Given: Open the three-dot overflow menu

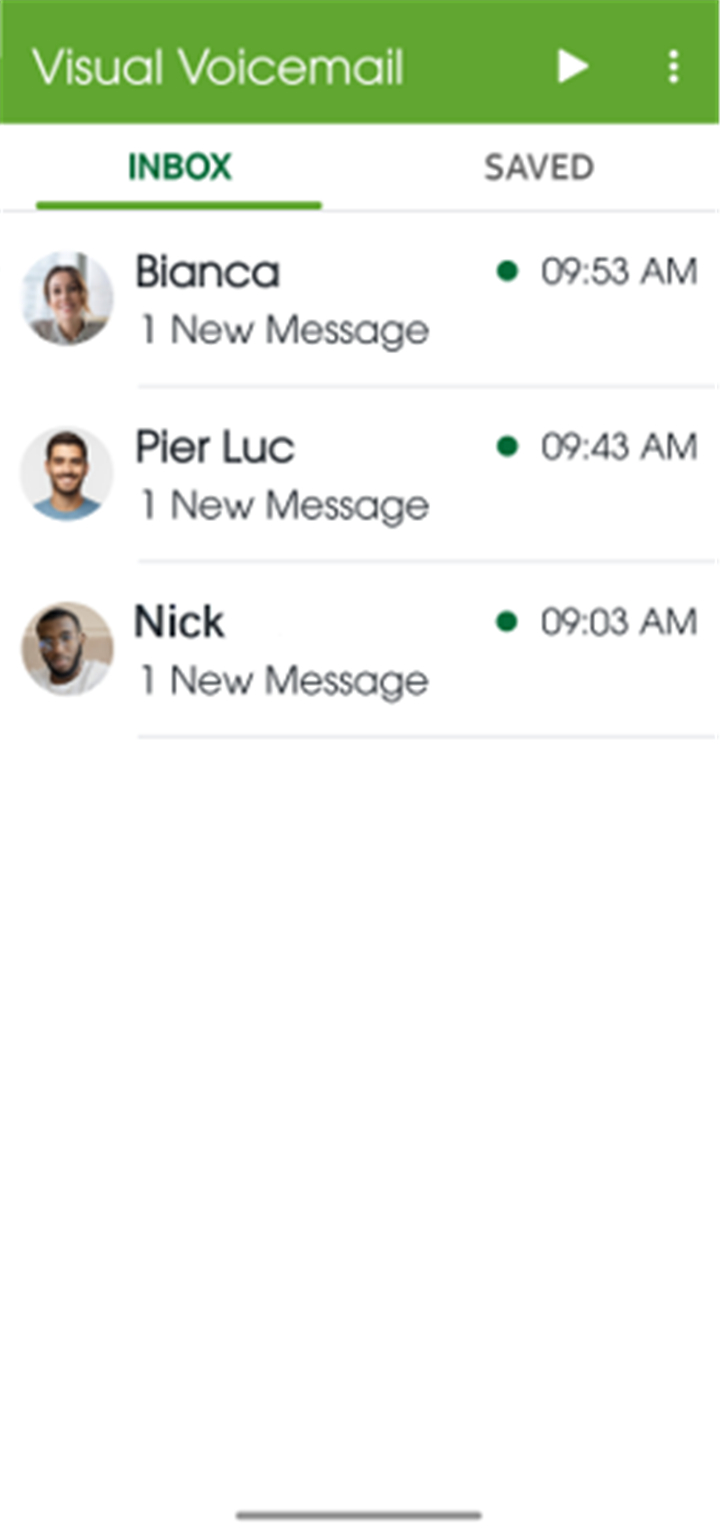Looking at the screenshot, I should point(673,67).
